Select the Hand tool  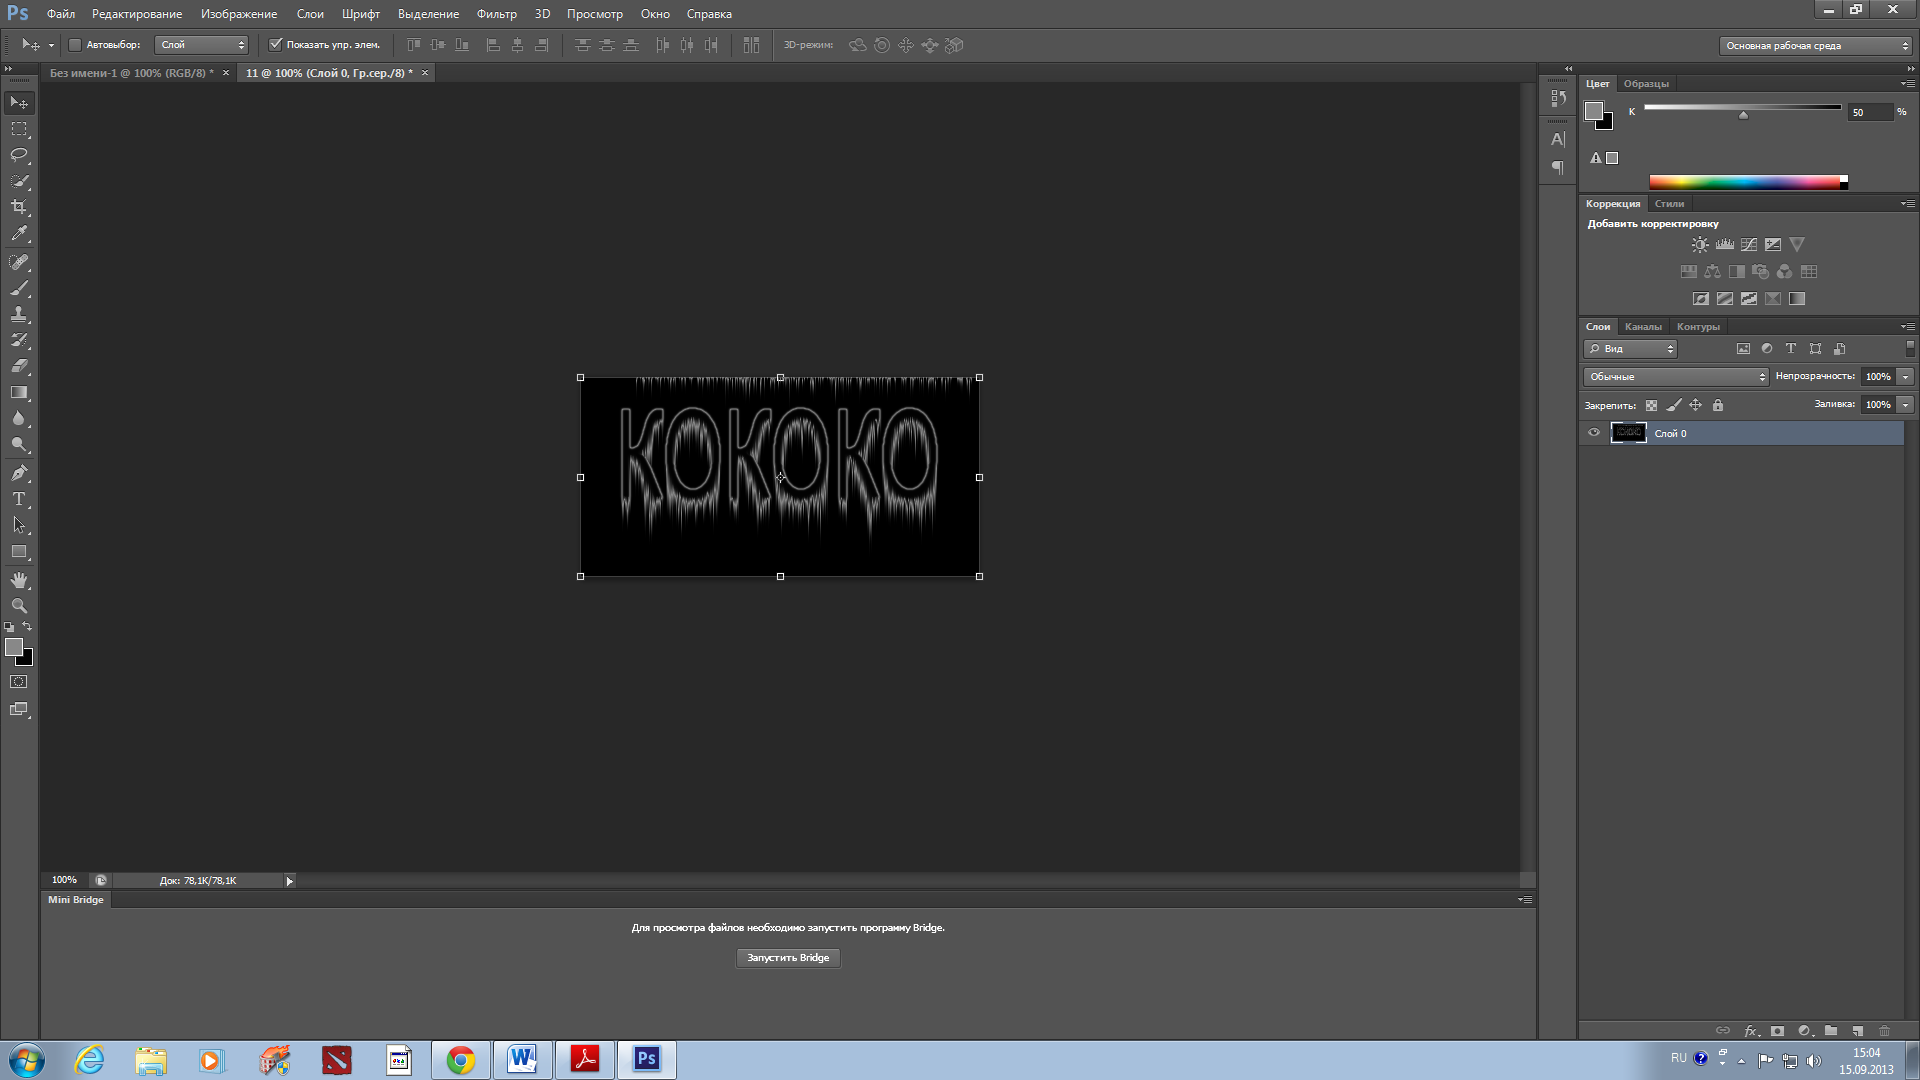tap(19, 580)
